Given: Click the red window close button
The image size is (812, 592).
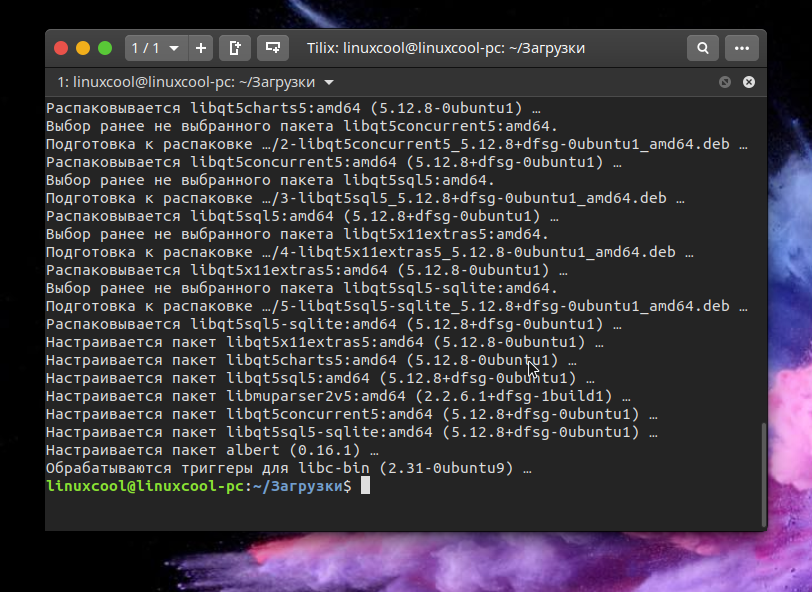Looking at the screenshot, I should coord(61,48).
